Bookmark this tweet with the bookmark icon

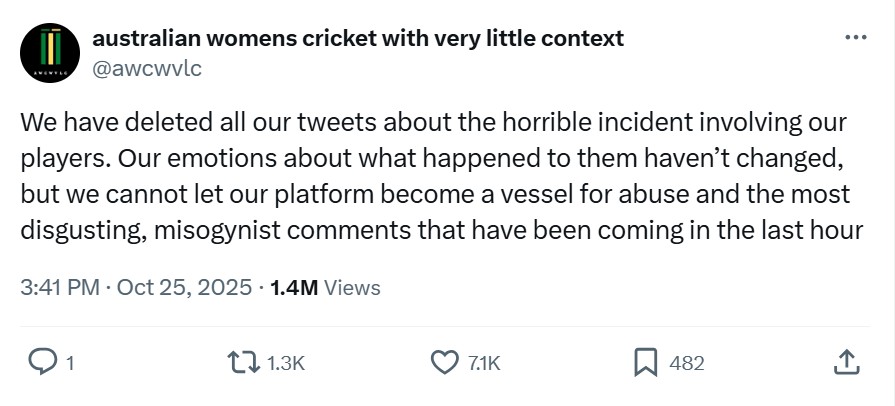[646, 363]
